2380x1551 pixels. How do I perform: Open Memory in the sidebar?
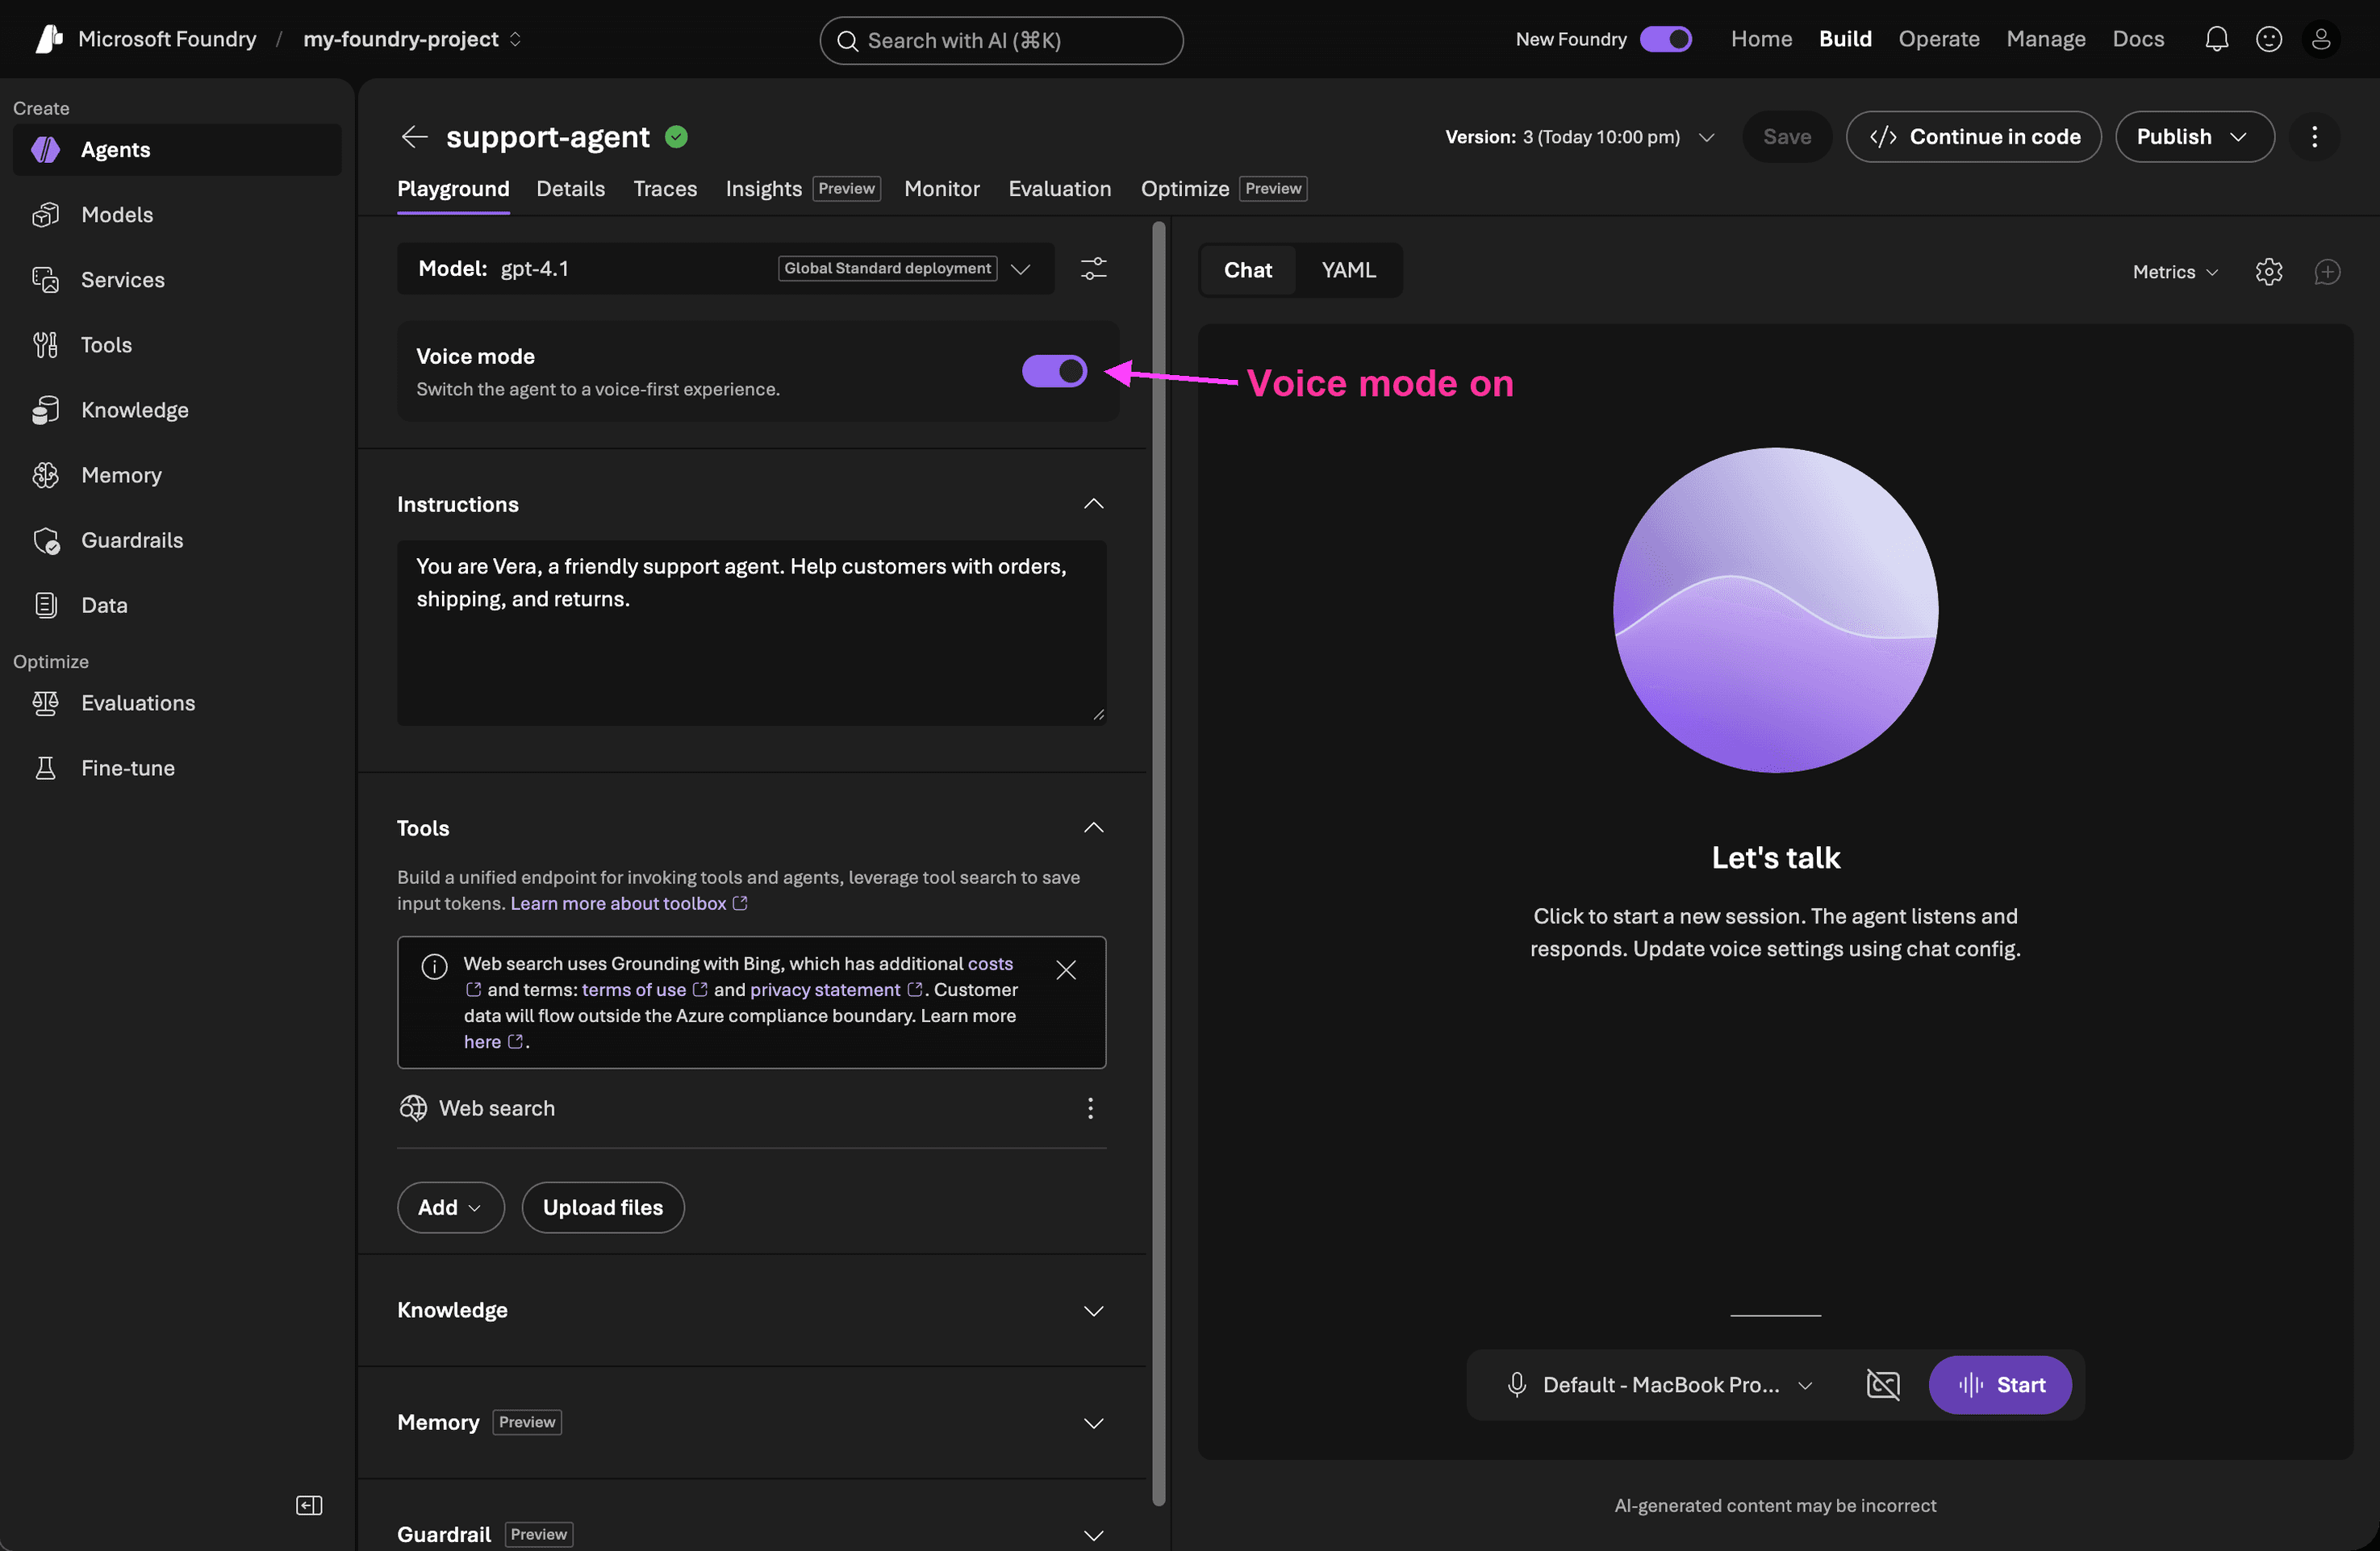click(177, 475)
